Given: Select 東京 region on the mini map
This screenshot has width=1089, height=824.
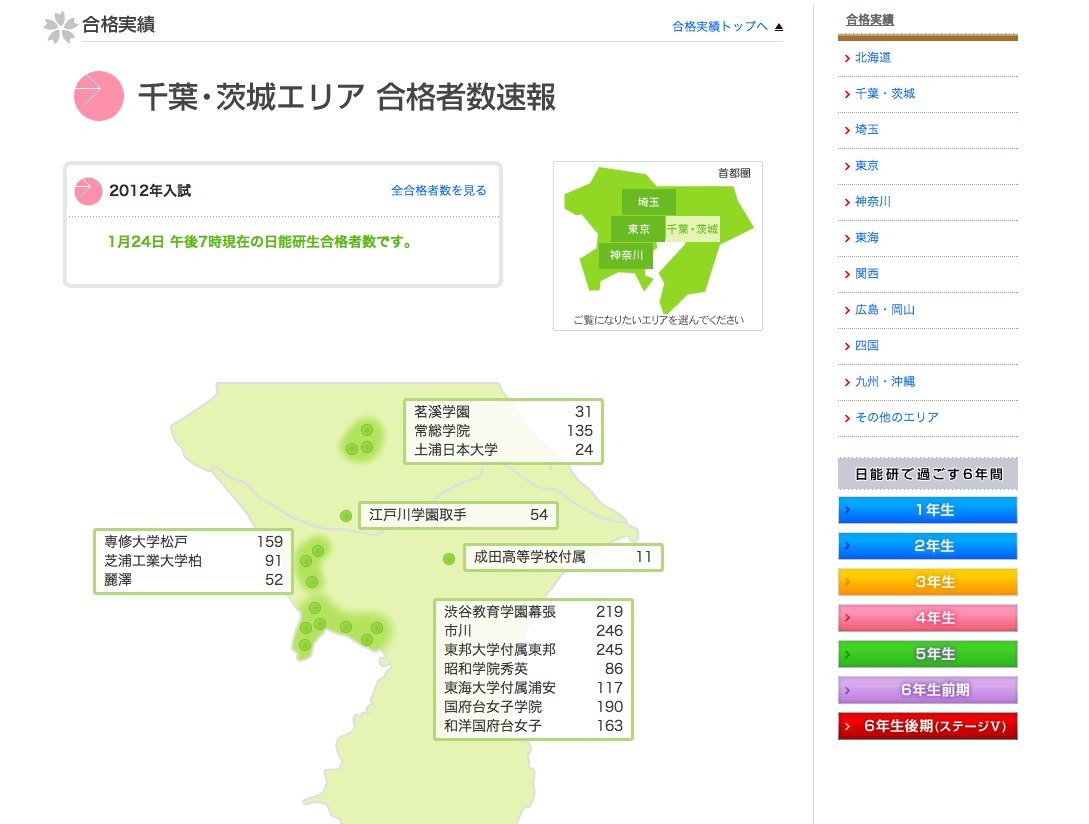Looking at the screenshot, I should (x=638, y=229).
